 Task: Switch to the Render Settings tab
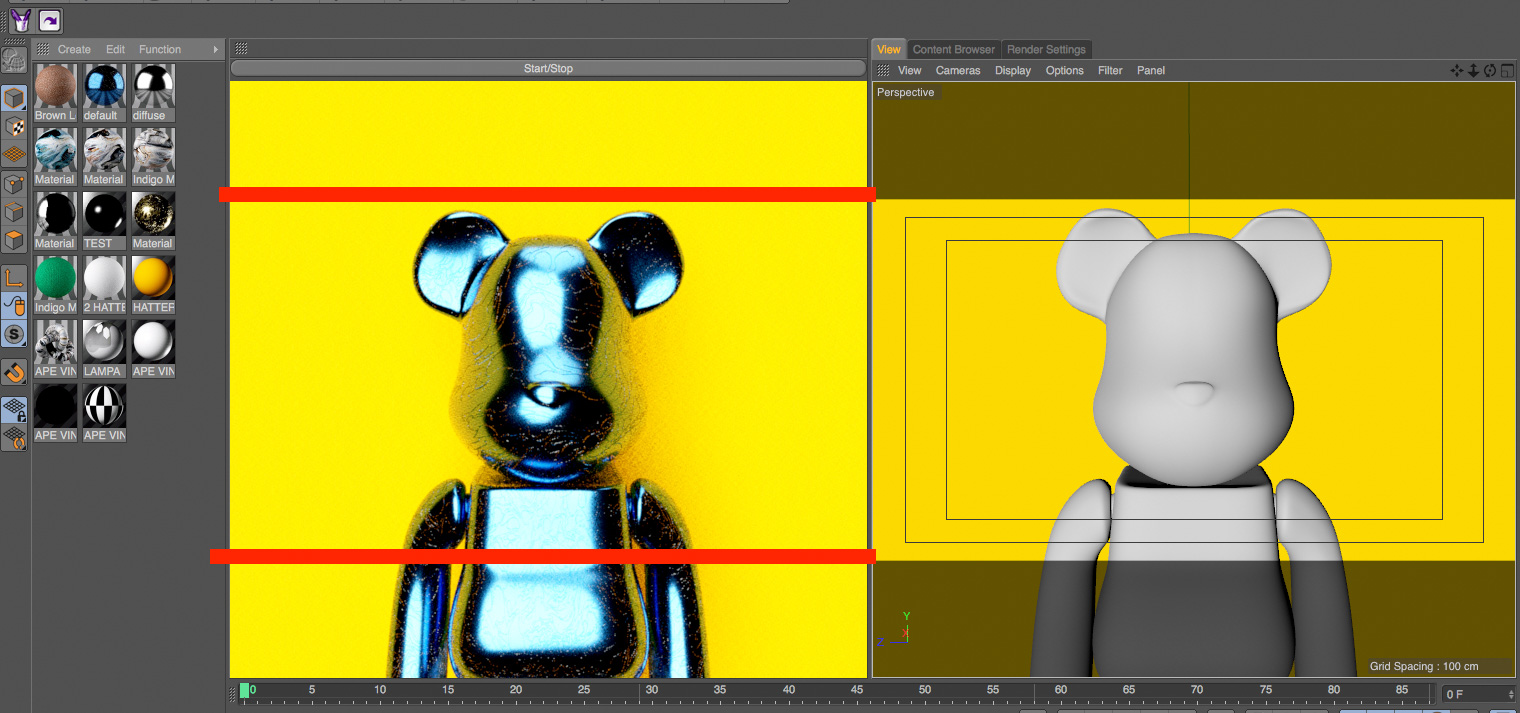tap(1046, 49)
